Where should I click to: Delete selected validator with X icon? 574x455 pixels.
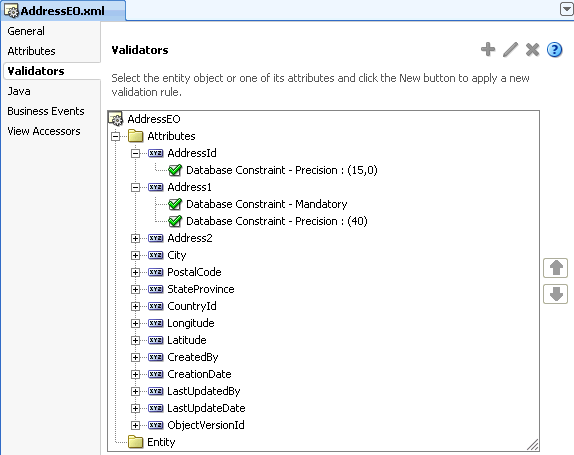532,49
